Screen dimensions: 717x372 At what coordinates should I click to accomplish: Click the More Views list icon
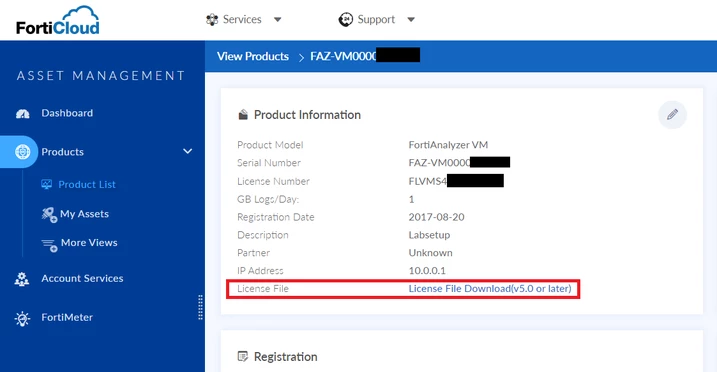[49, 245]
